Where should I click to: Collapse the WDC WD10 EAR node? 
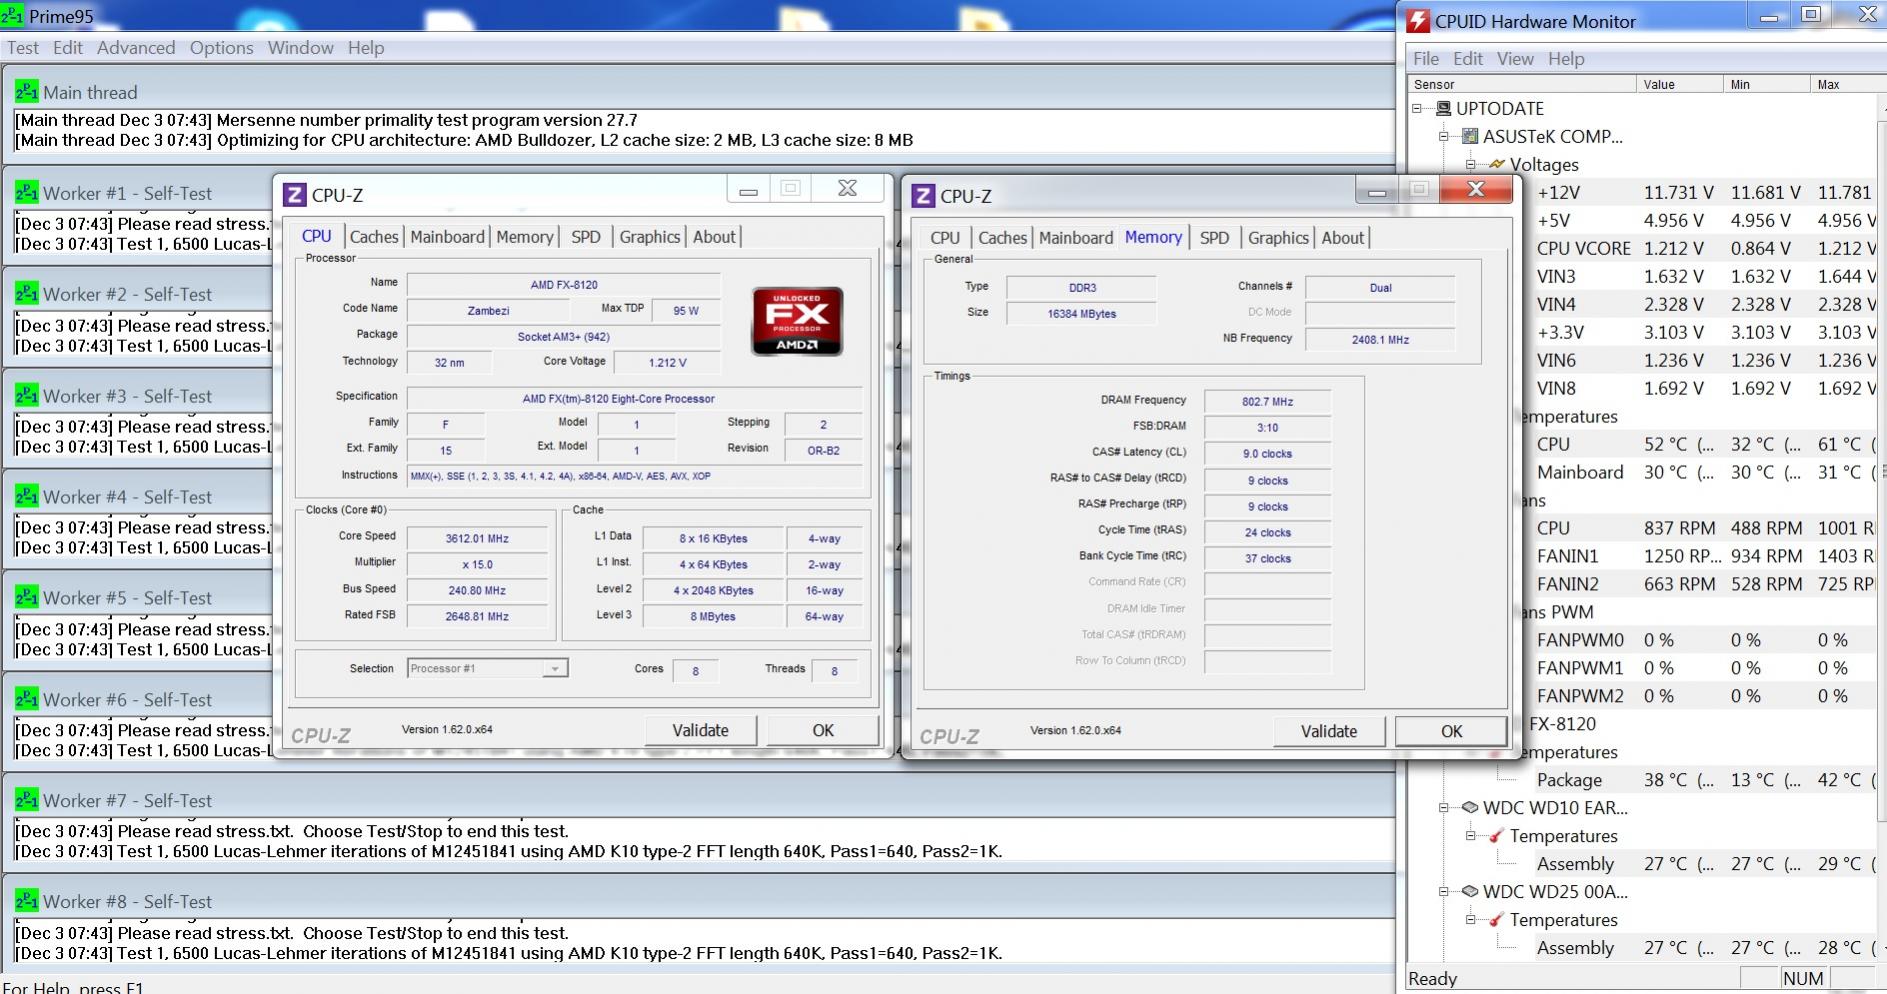pyautogui.click(x=1444, y=808)
